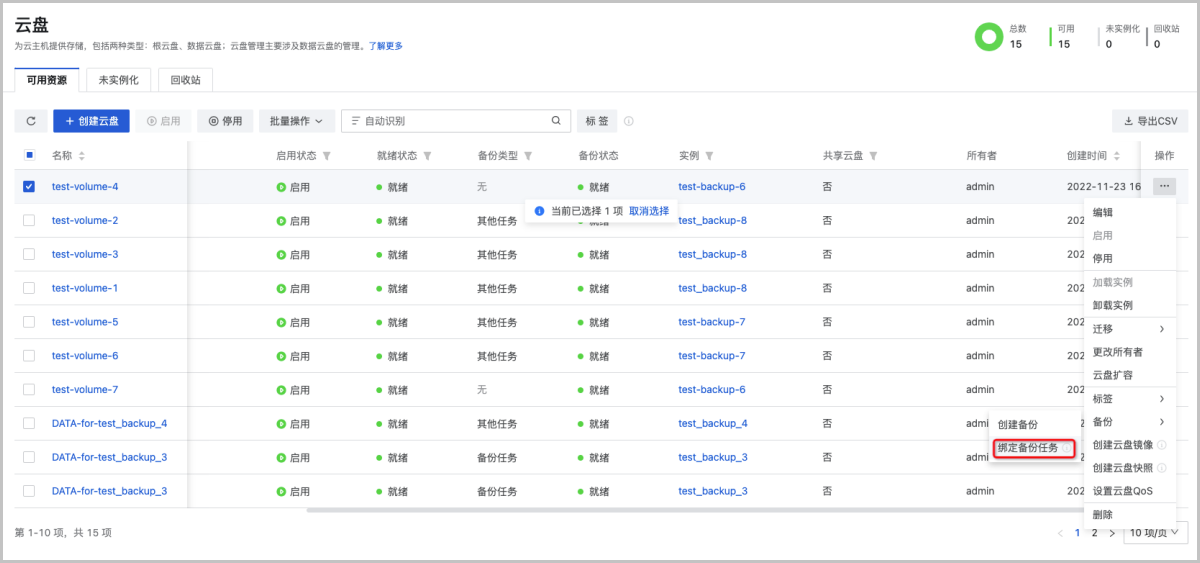
Task: Click the info icon beside 标签 button
Action: point(629,121)
